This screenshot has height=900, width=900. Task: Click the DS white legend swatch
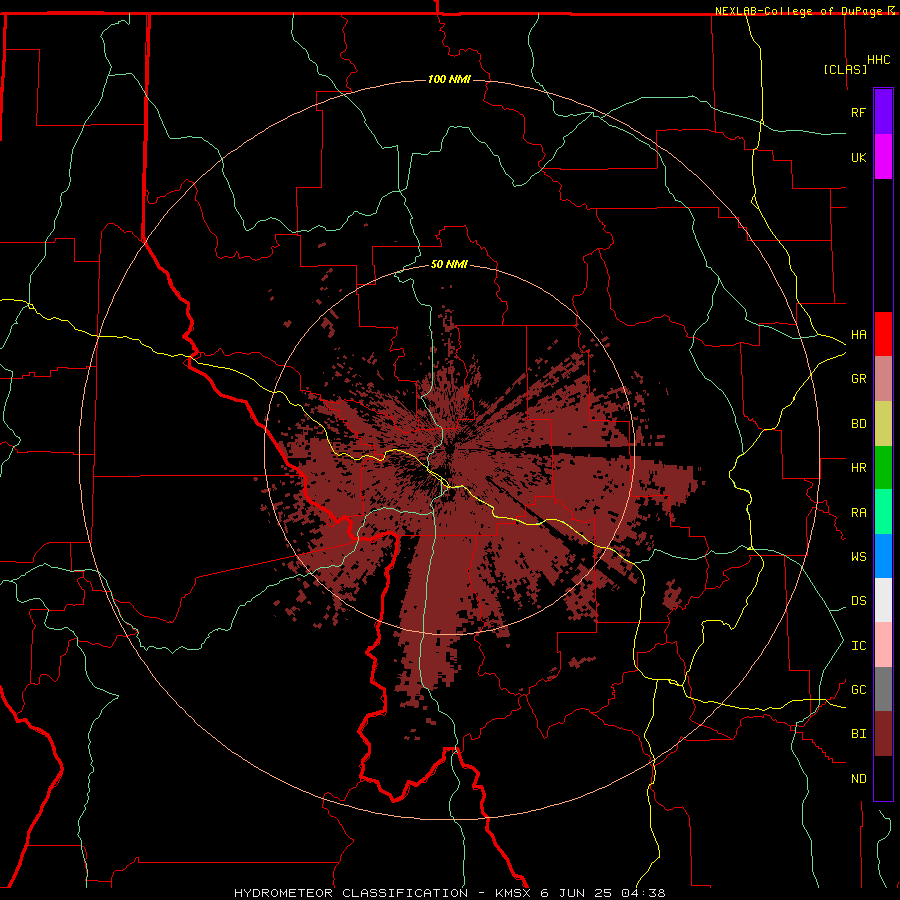(x=883, y=600)
